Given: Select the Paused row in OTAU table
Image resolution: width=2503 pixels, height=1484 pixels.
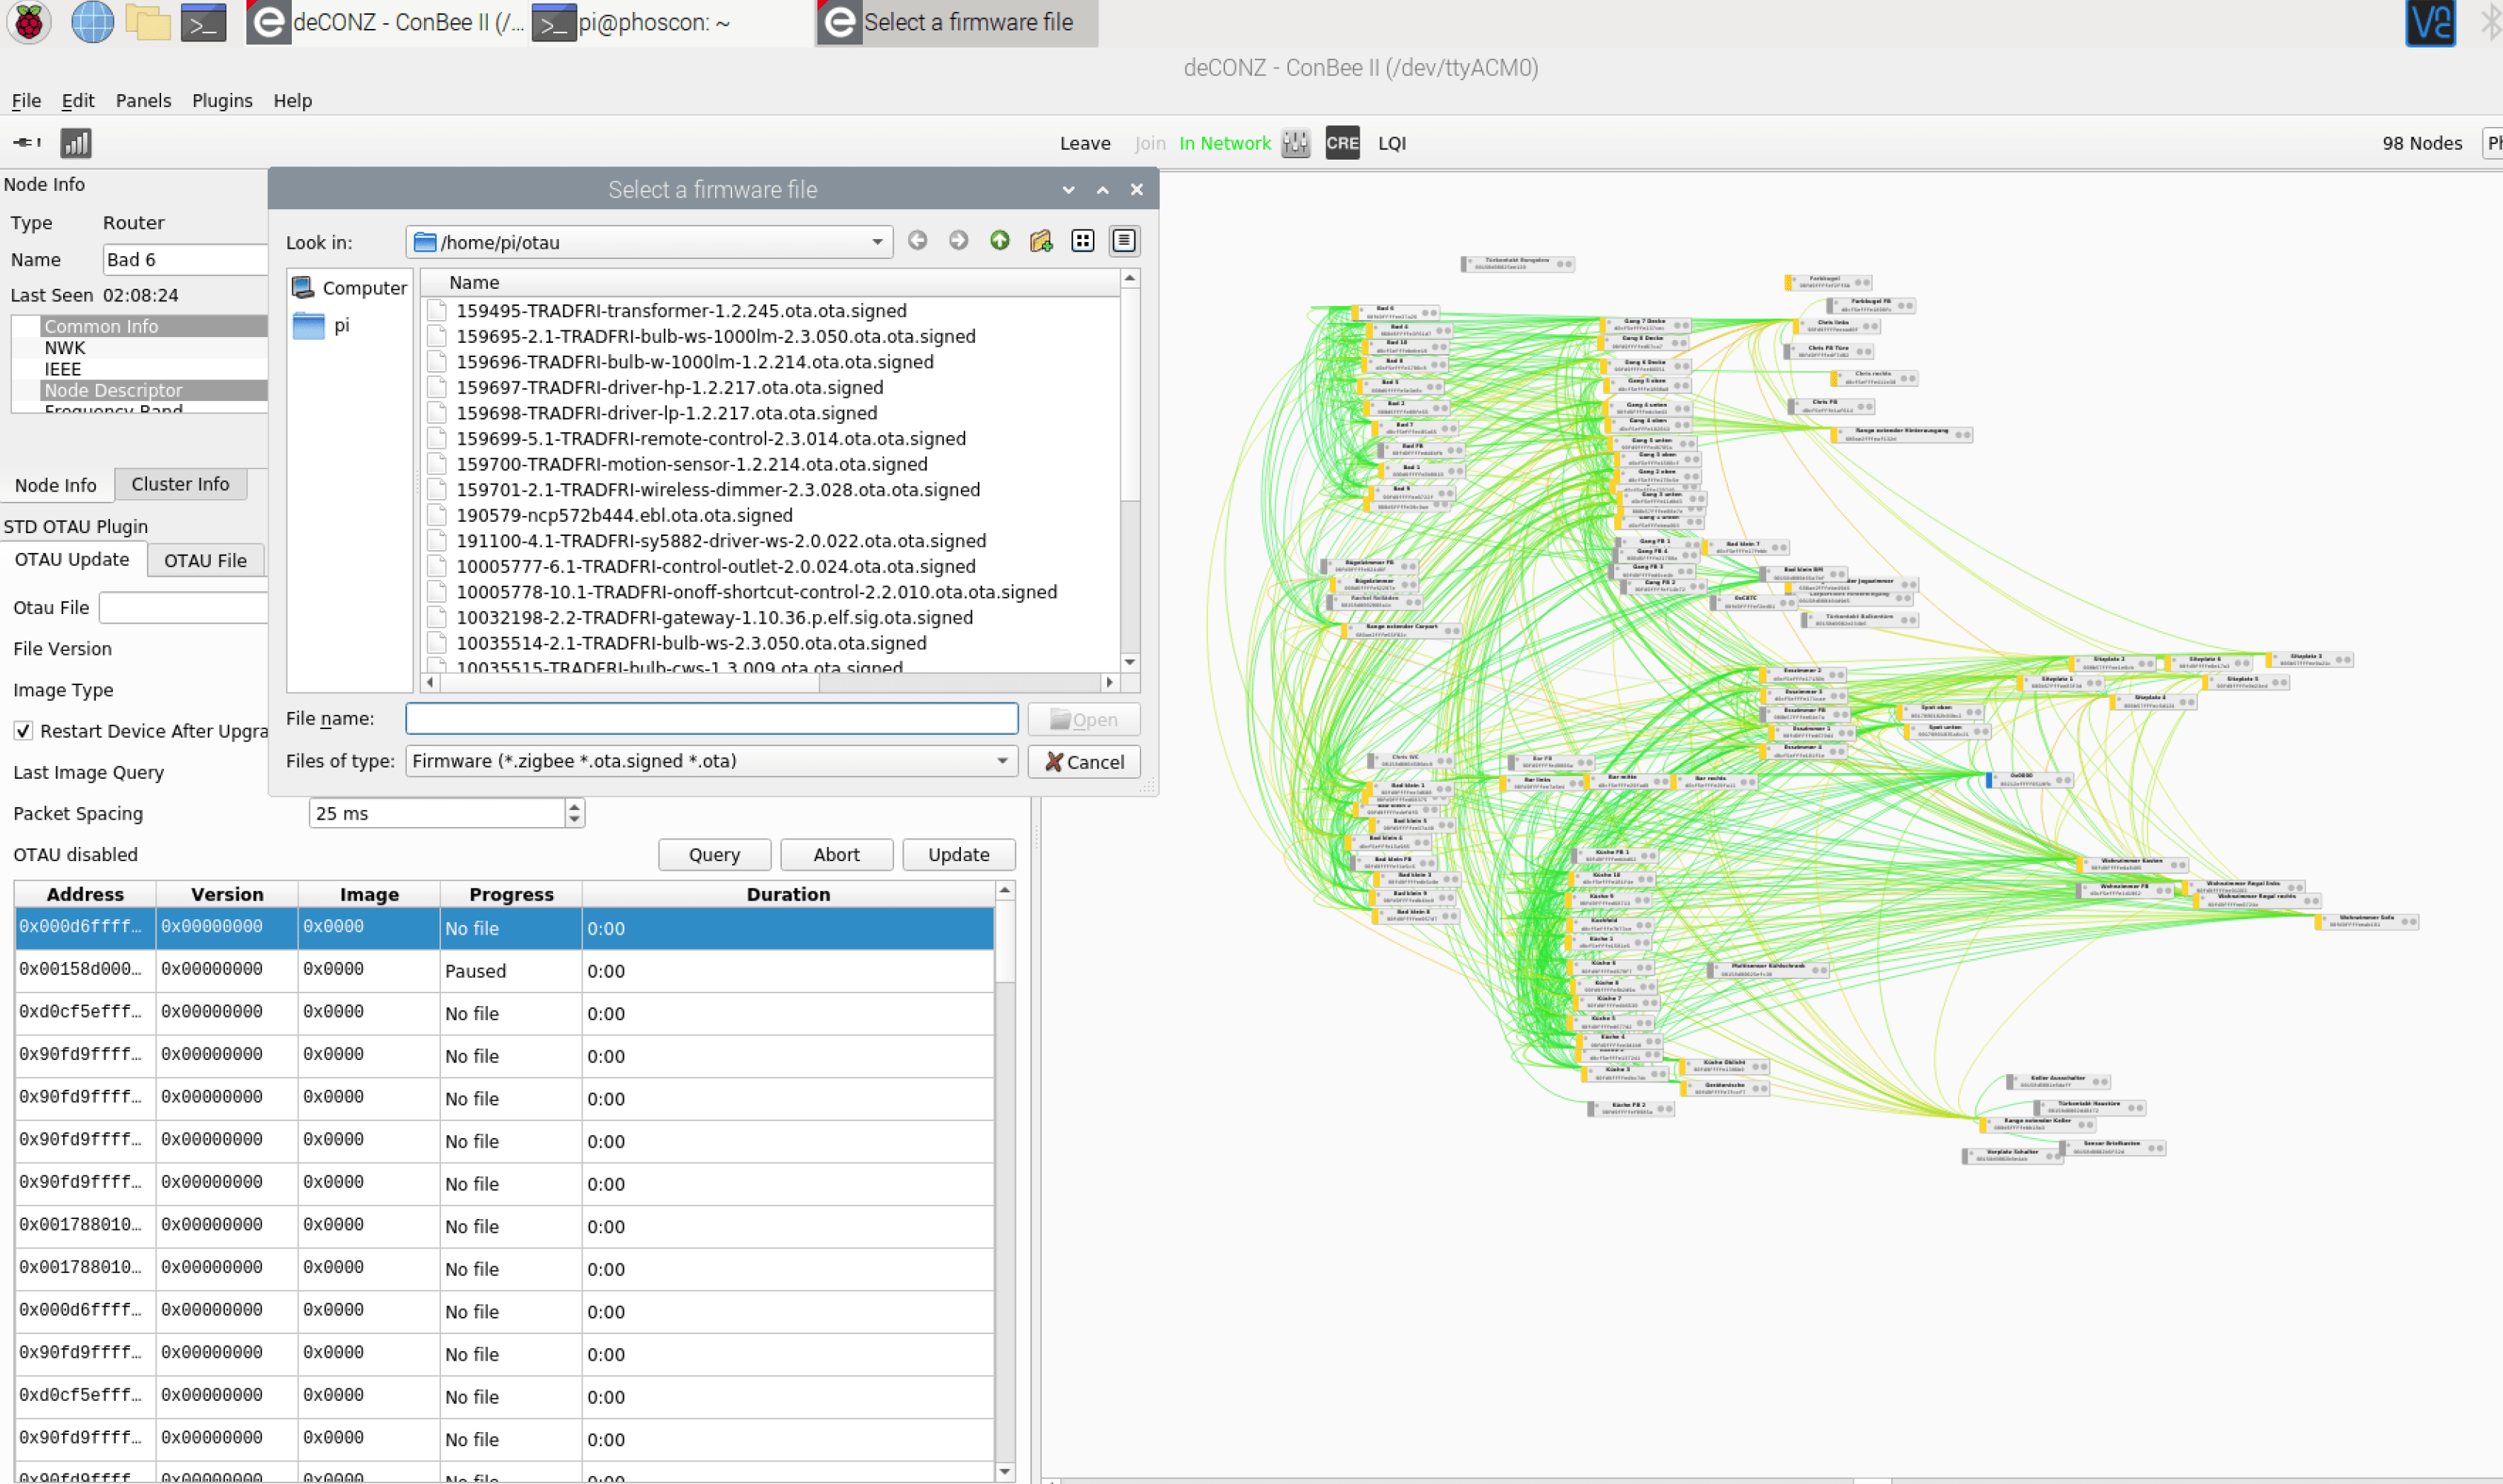Looking at the screenshot, I should [x=504, y=970].
